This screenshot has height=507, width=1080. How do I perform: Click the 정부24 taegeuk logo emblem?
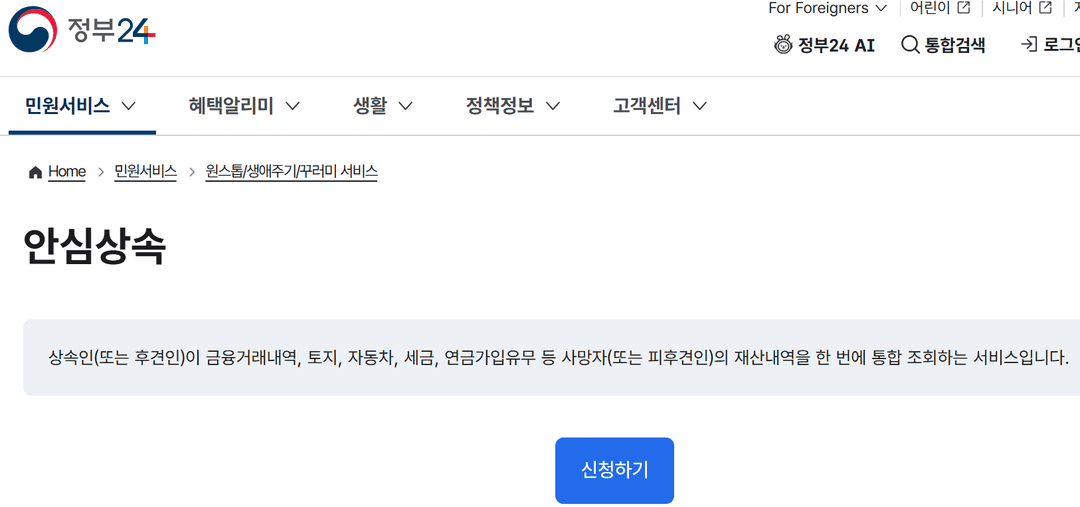click(33, 30)
